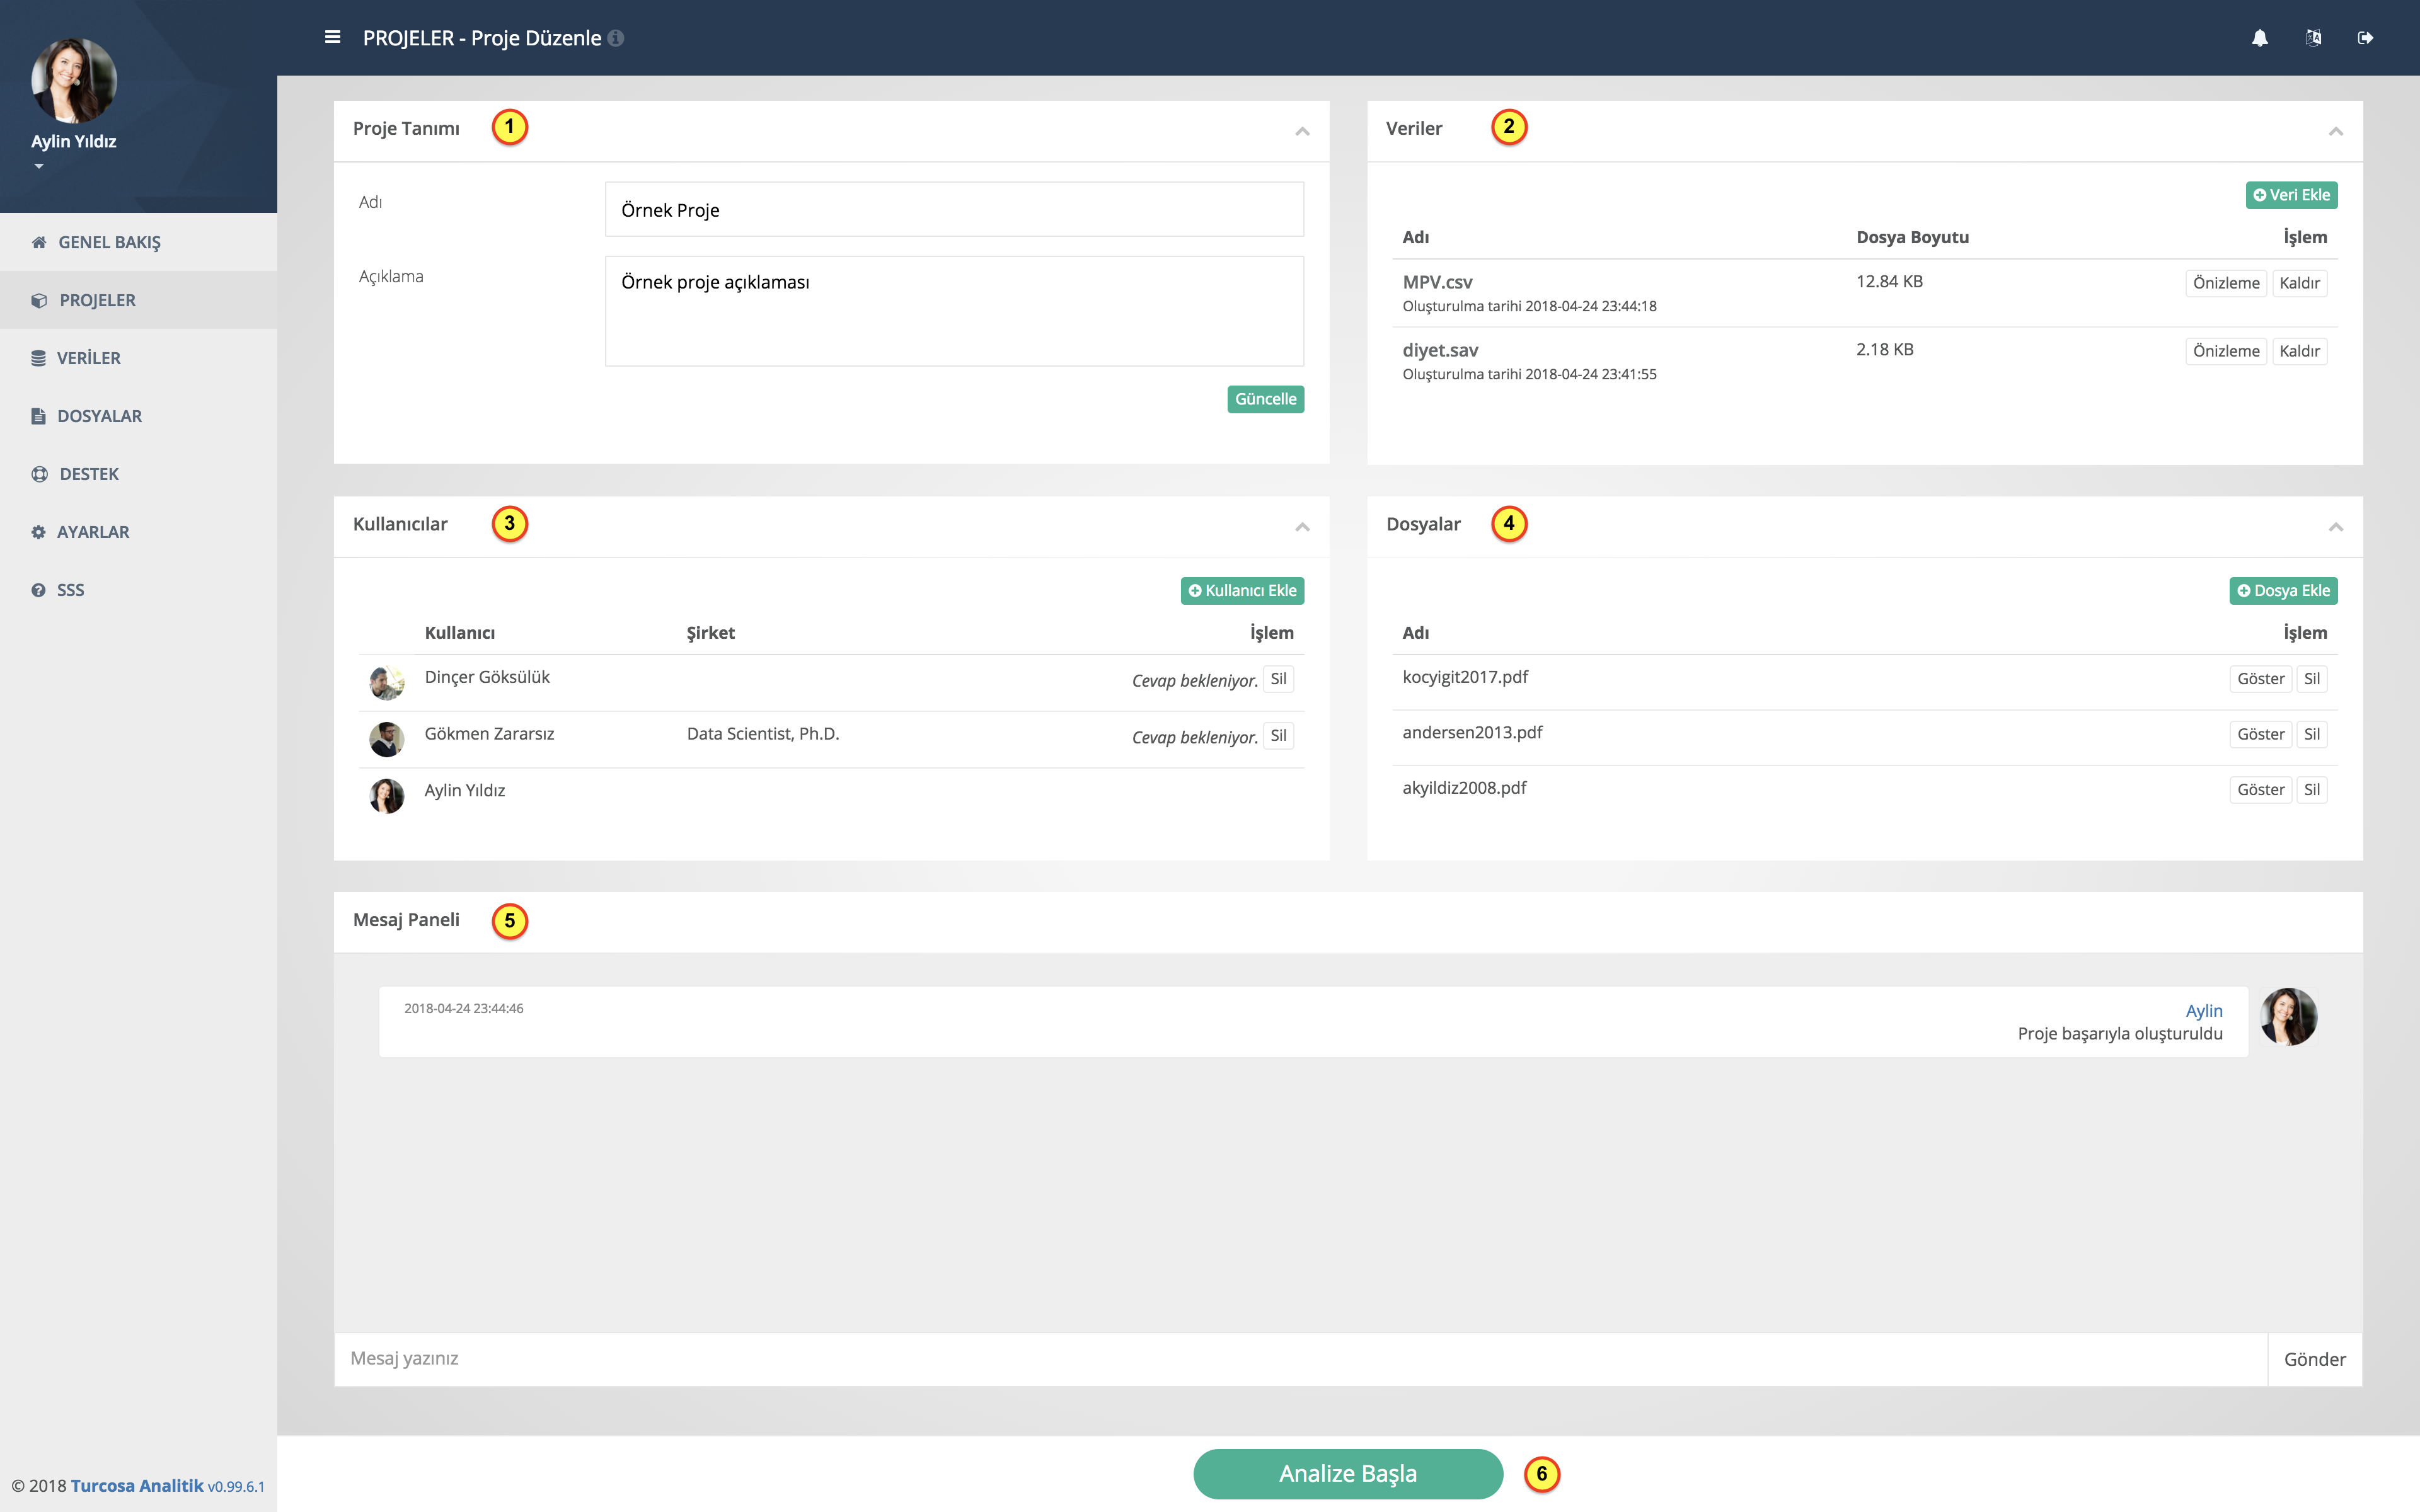The height and width of the screenshot is (1512, 2420).
Task: Delete user Gökmen Zararsız with Sil
Action: pos(1278,736)
